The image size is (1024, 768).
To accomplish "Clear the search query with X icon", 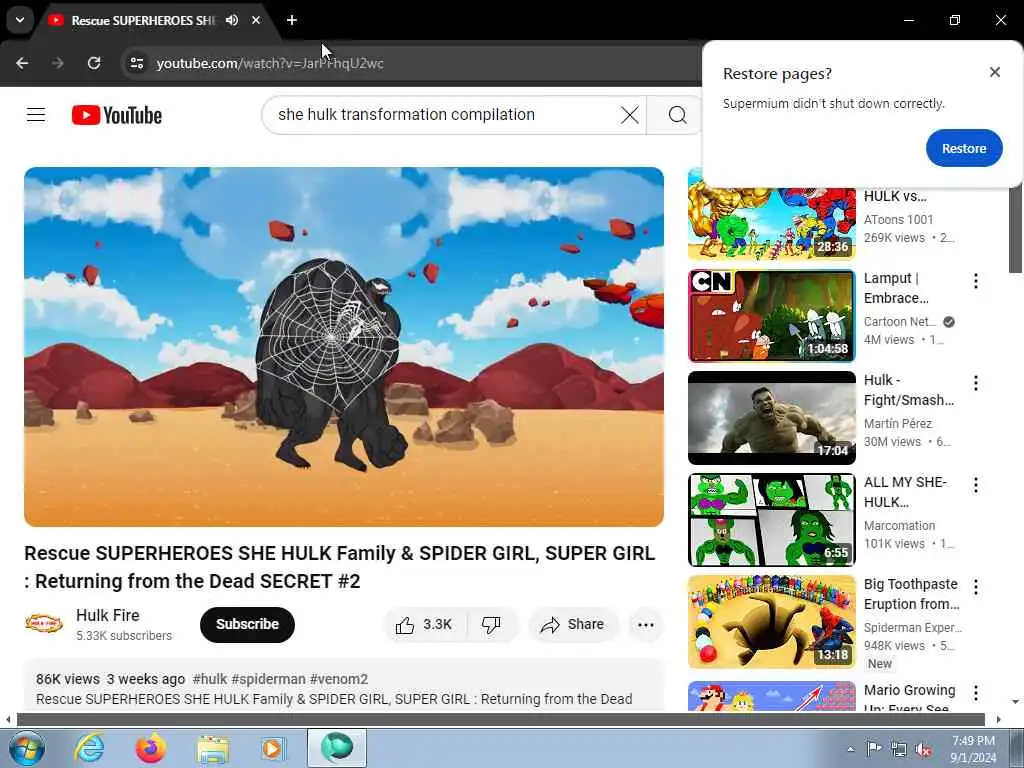I will coord(630,115).
